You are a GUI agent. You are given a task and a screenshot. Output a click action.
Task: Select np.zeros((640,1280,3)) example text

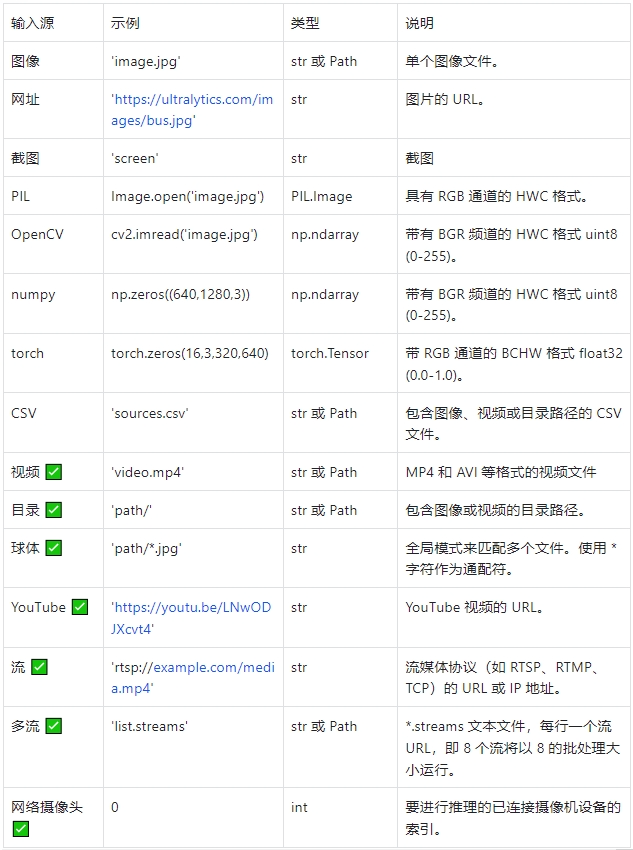(180, 294)
